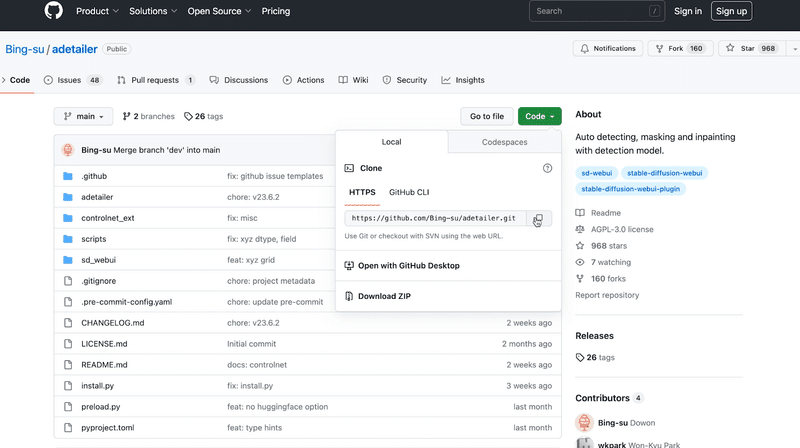Click the pyproject.toml file icon
The width and height of the screenshot is (800, 448).
[68, 428]
